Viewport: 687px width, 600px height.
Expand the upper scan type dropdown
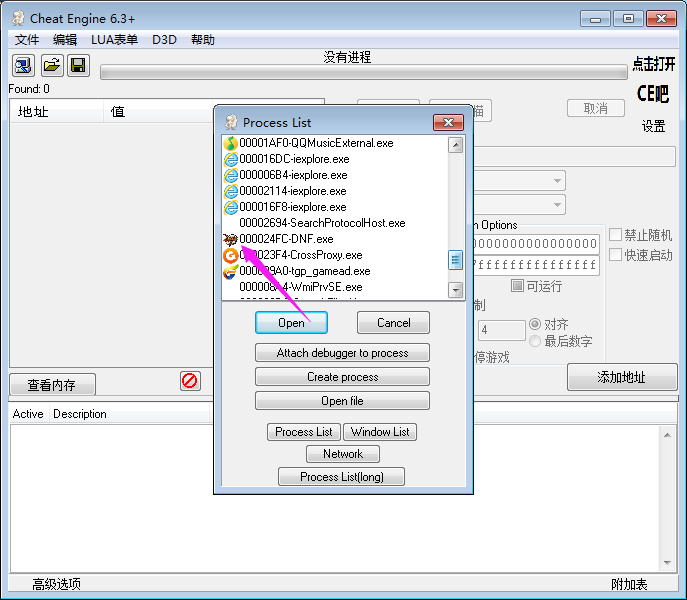click(557, 181)
